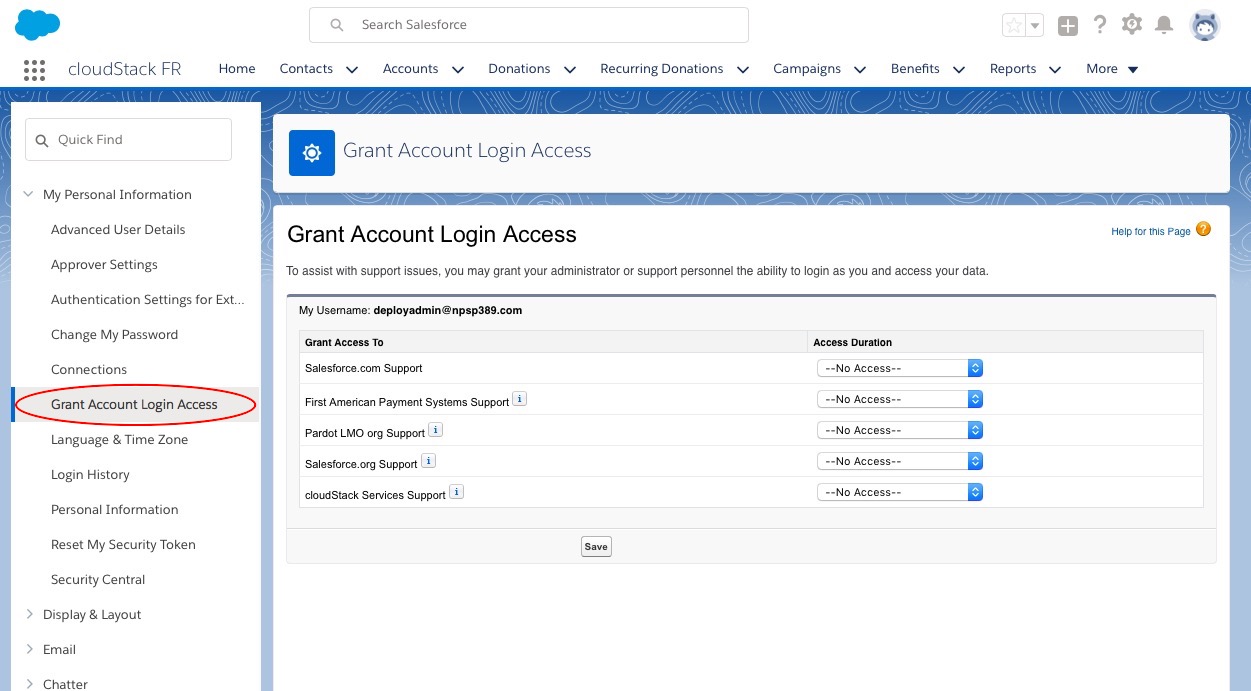The image size is (1251, 691).
Task: Expand the Recurring Donations dropdown chevron
Action: 743,70
